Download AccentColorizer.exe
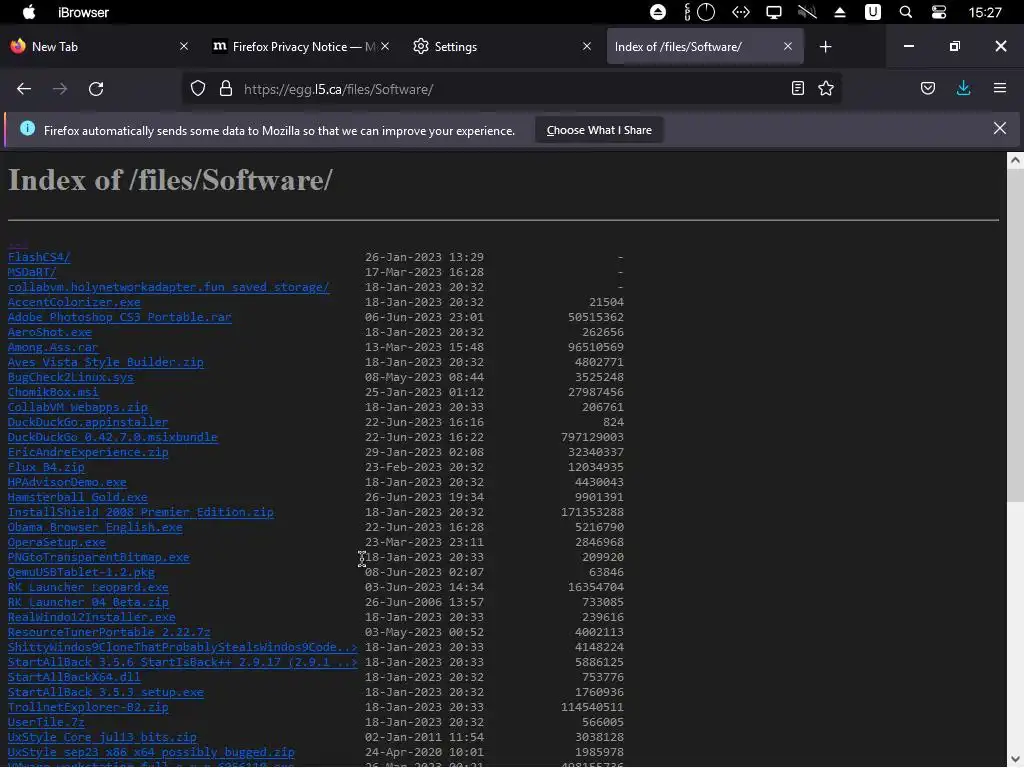The height and width of the screenshot is (768, 1024). coord(74,302)
